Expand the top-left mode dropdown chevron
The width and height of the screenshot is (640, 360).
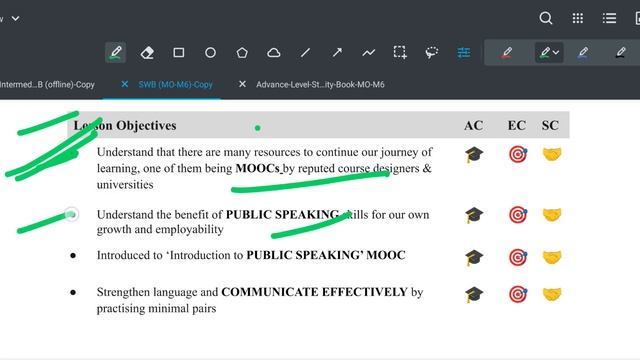16,18
